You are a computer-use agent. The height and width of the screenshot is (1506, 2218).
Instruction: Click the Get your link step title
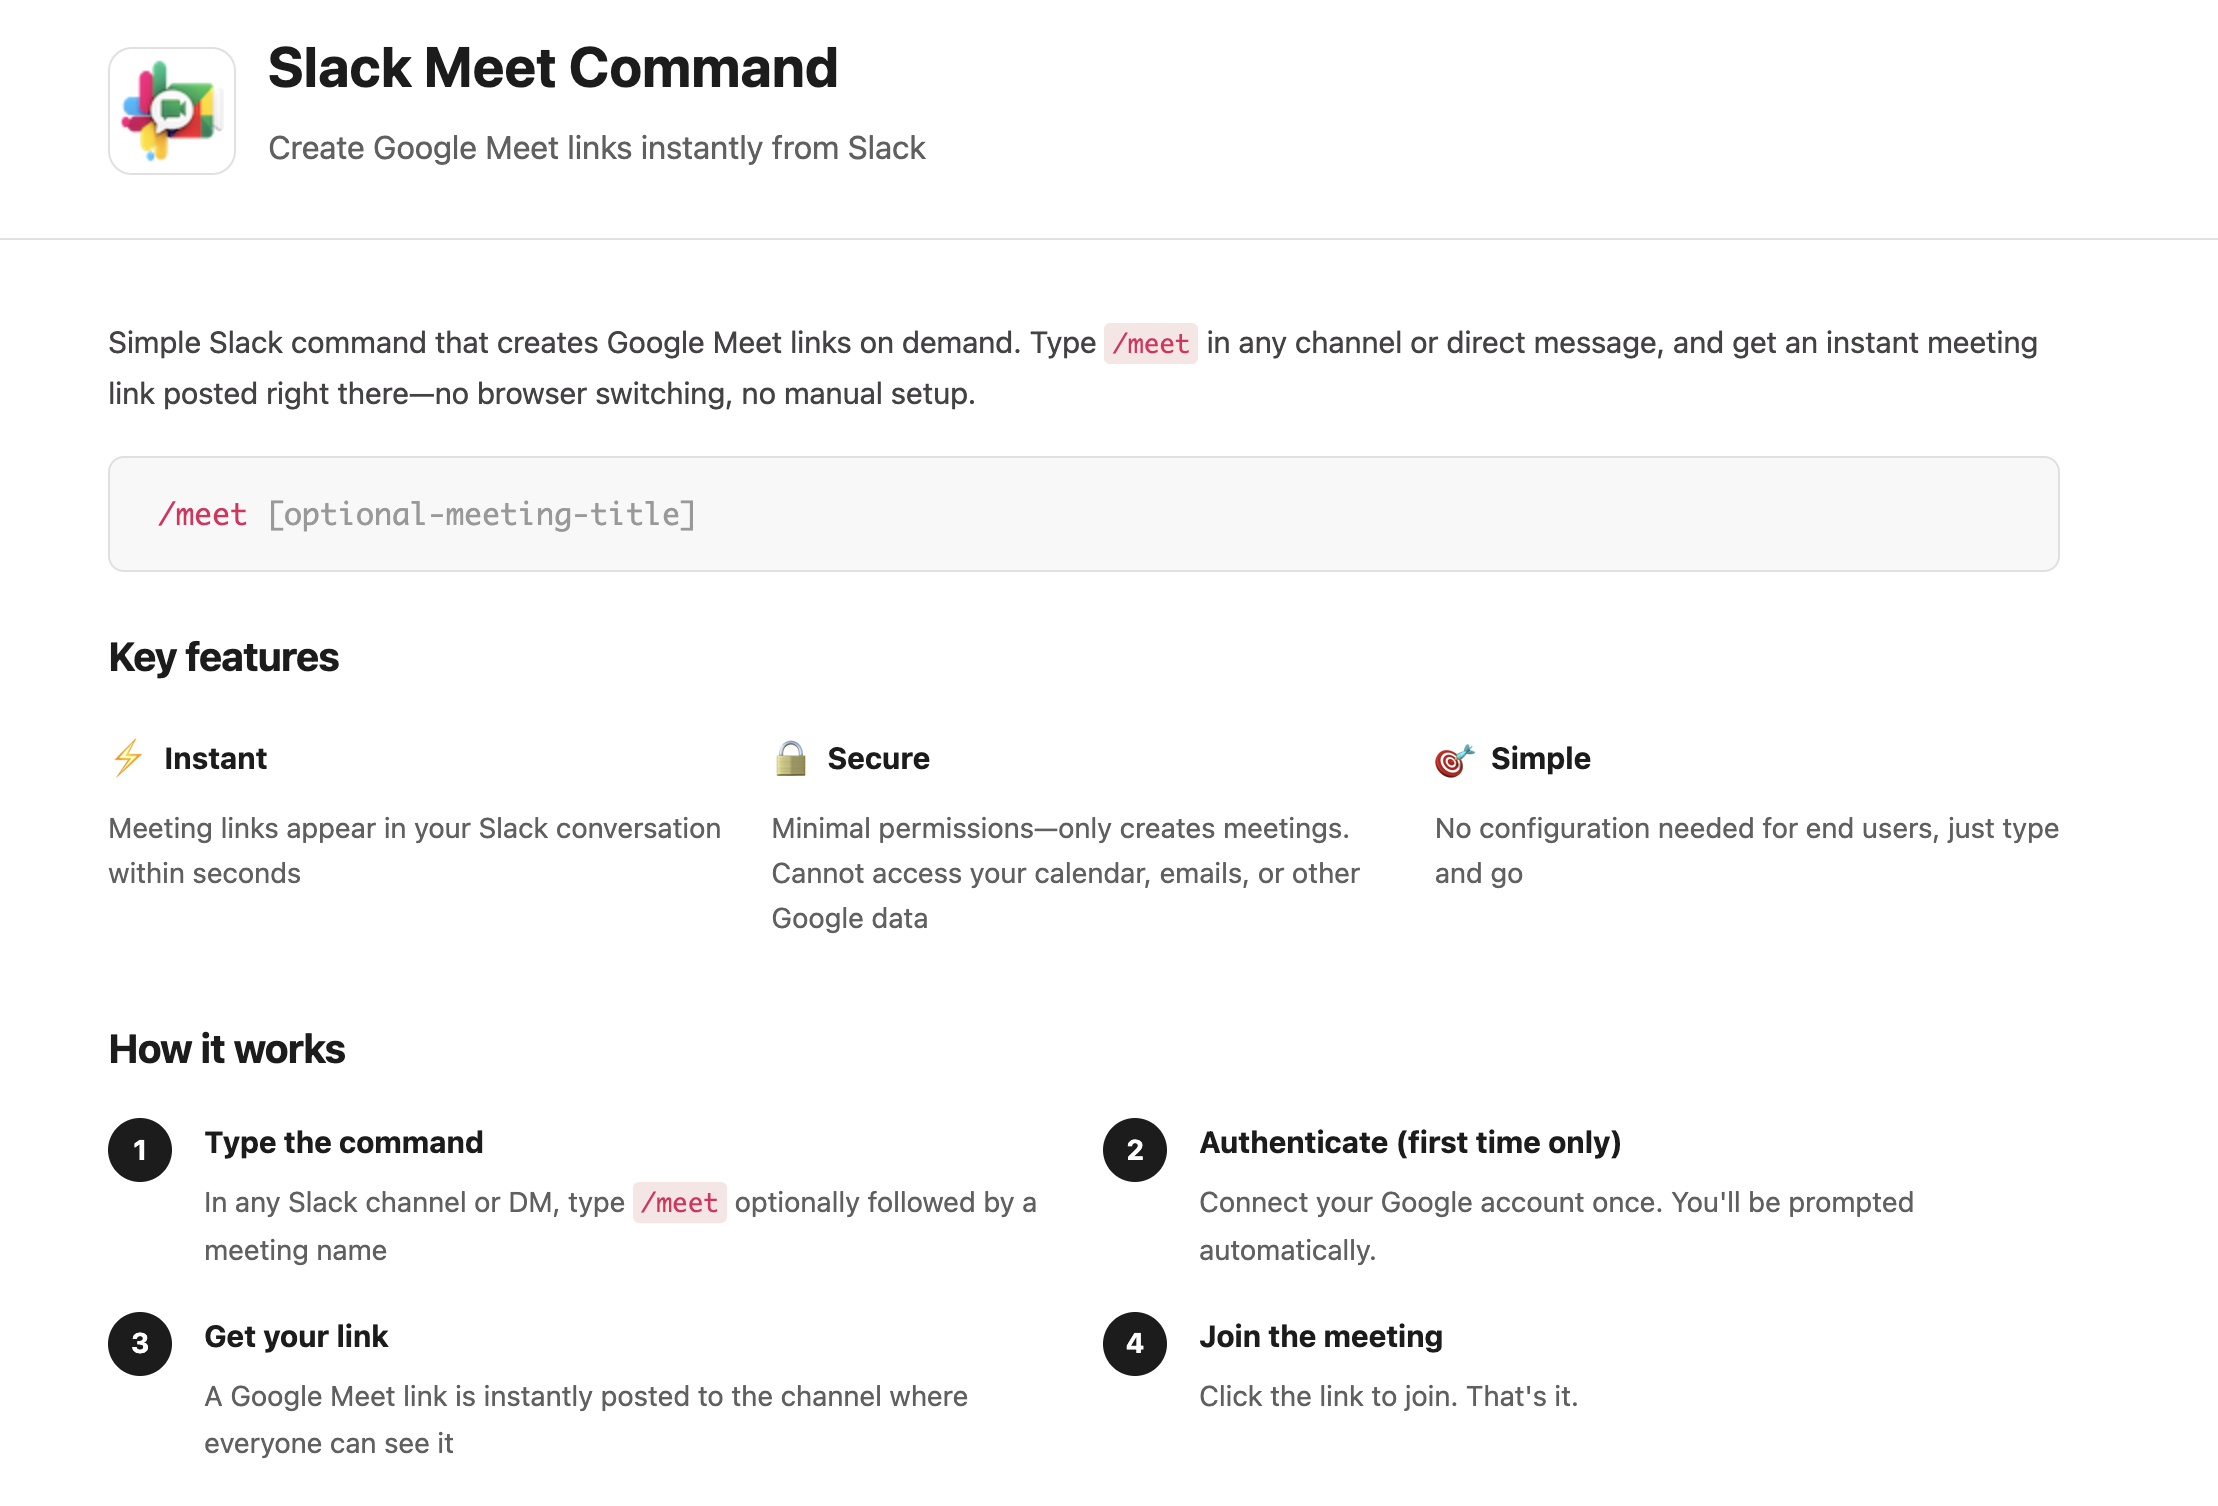click(296, 1336)
